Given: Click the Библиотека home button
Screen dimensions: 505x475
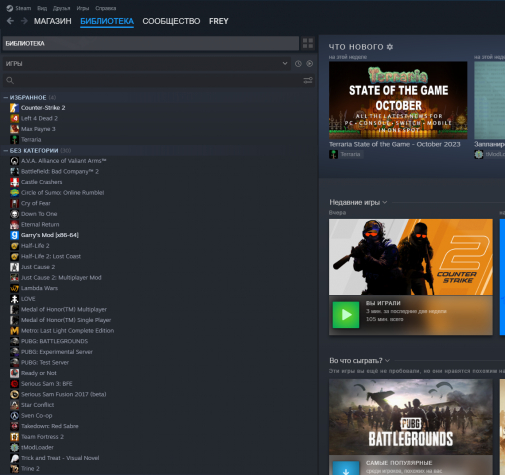Looking at the screenshot, I should coord(151,43).
